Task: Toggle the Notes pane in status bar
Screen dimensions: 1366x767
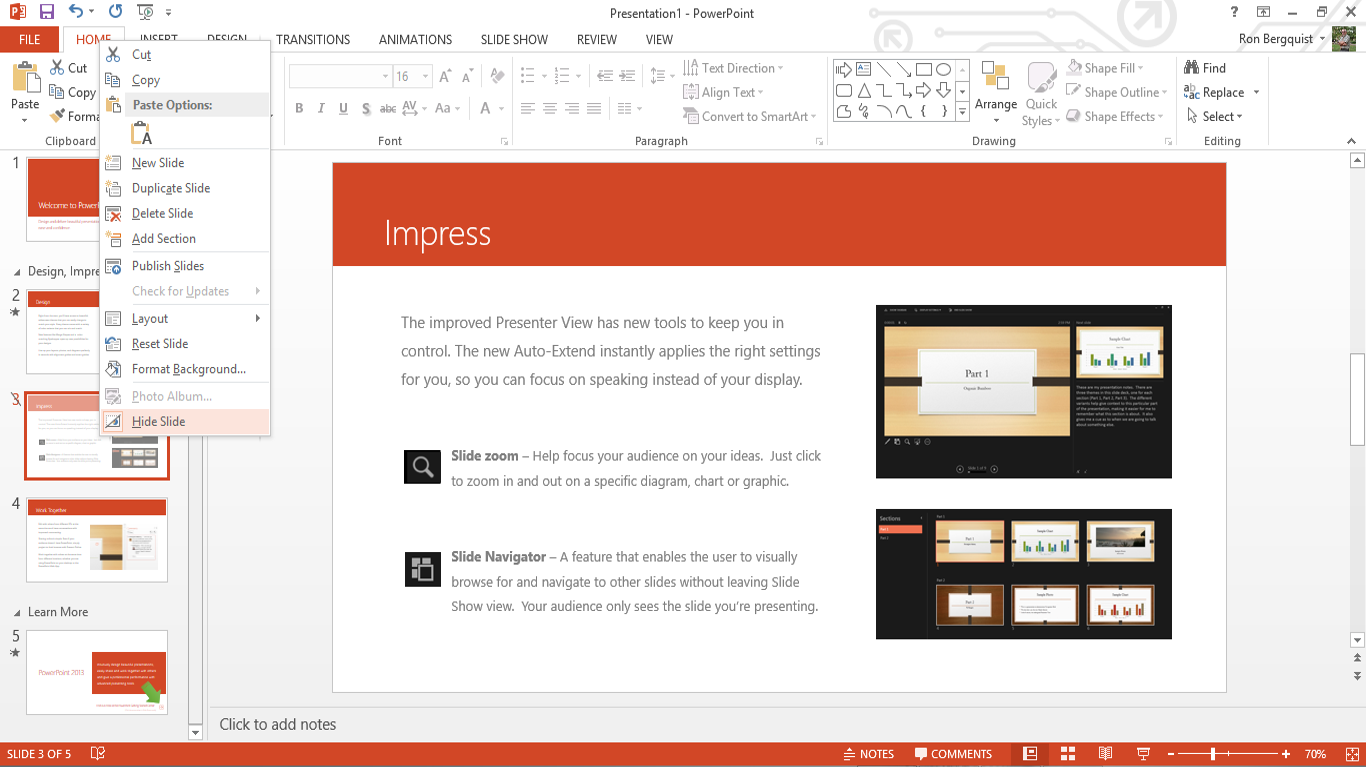Action: (x=868, y=754)
